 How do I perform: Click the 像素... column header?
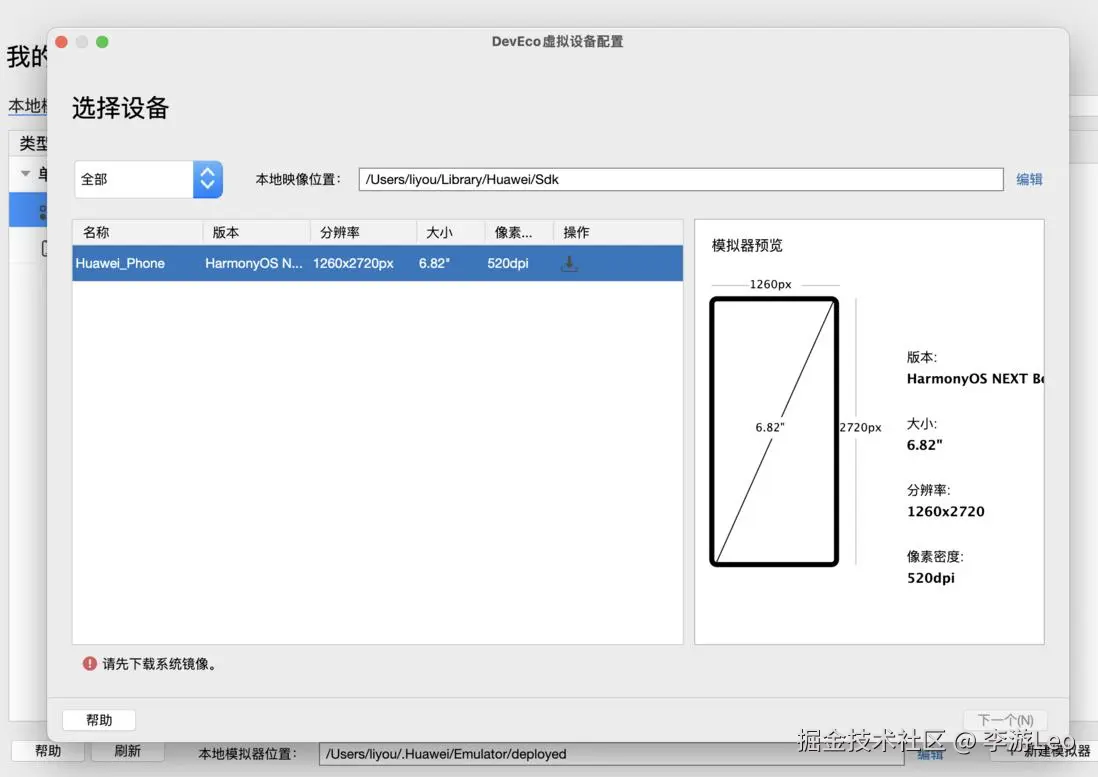[519, 232]
